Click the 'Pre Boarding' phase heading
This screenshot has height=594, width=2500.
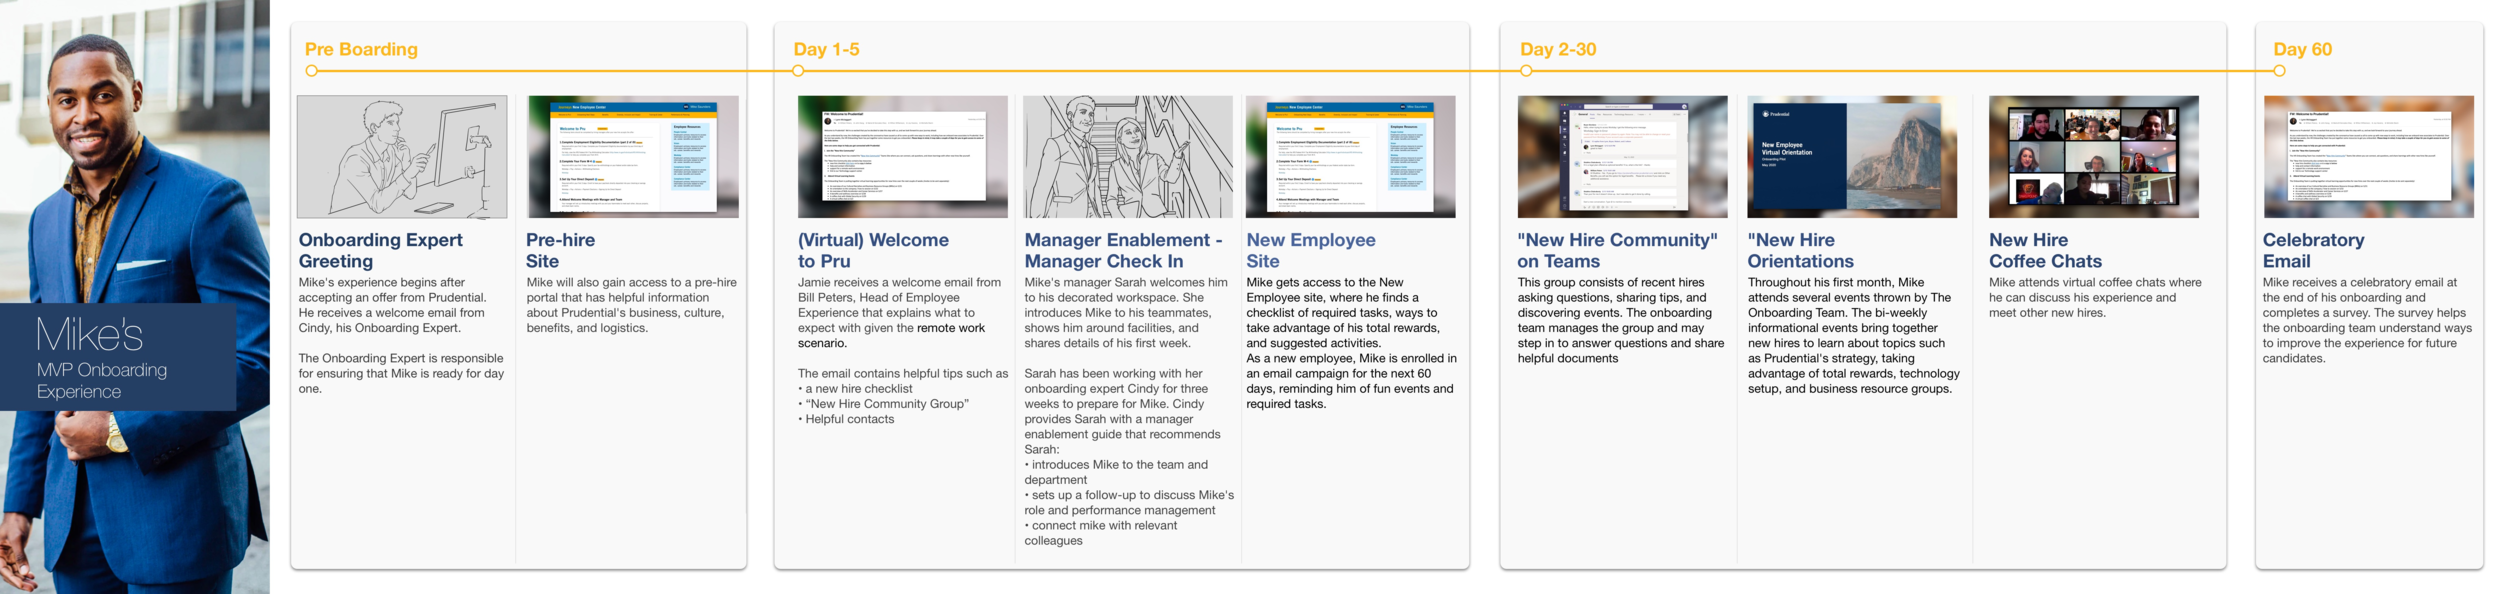coord(361,49)
